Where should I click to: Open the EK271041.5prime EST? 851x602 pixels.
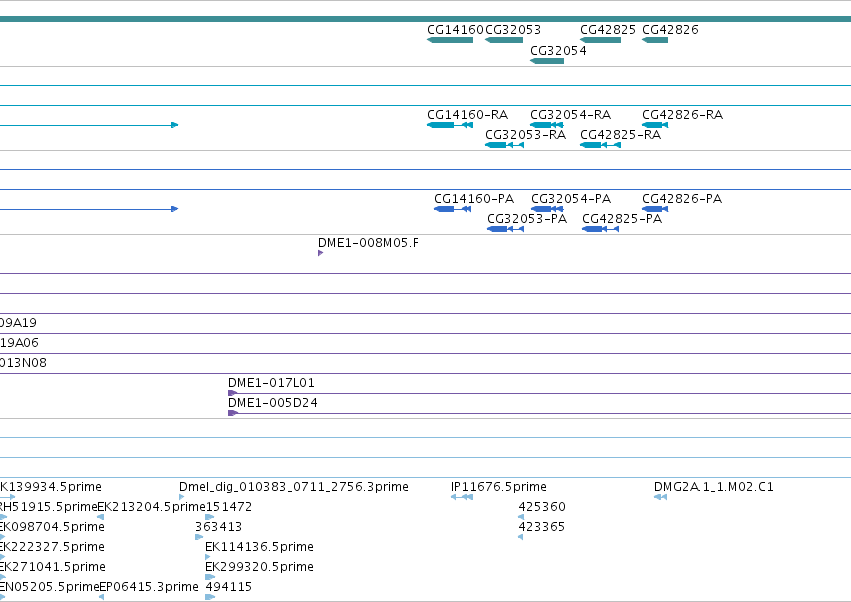click(x=3, y=577)
